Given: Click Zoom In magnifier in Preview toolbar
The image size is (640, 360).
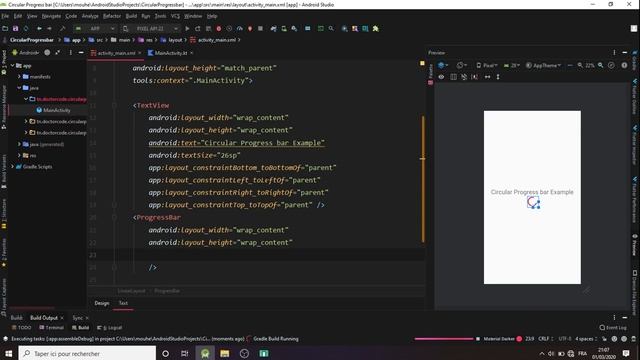Looking at the screenshot, I should 600,65.
